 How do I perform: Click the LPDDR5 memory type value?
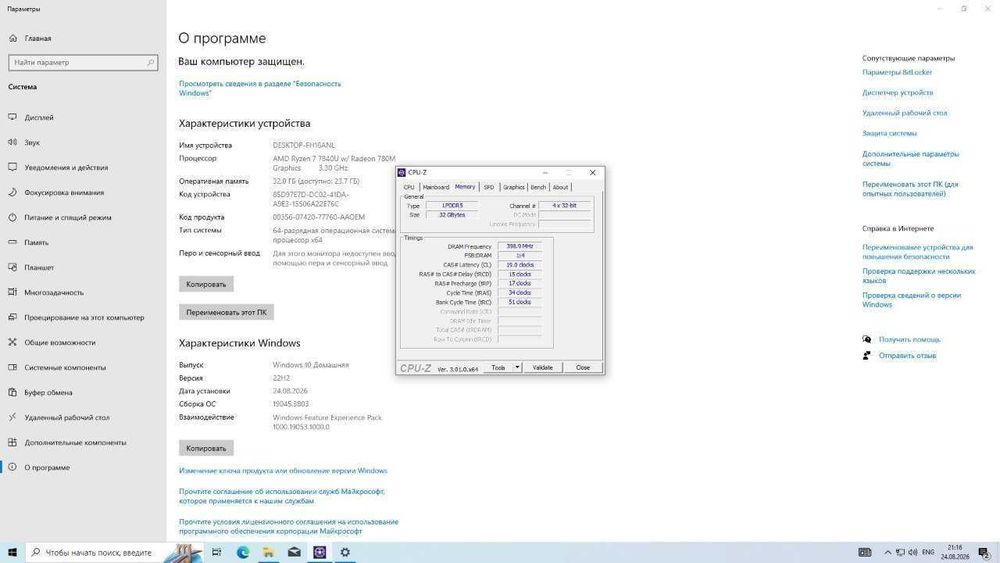[452, 205]
